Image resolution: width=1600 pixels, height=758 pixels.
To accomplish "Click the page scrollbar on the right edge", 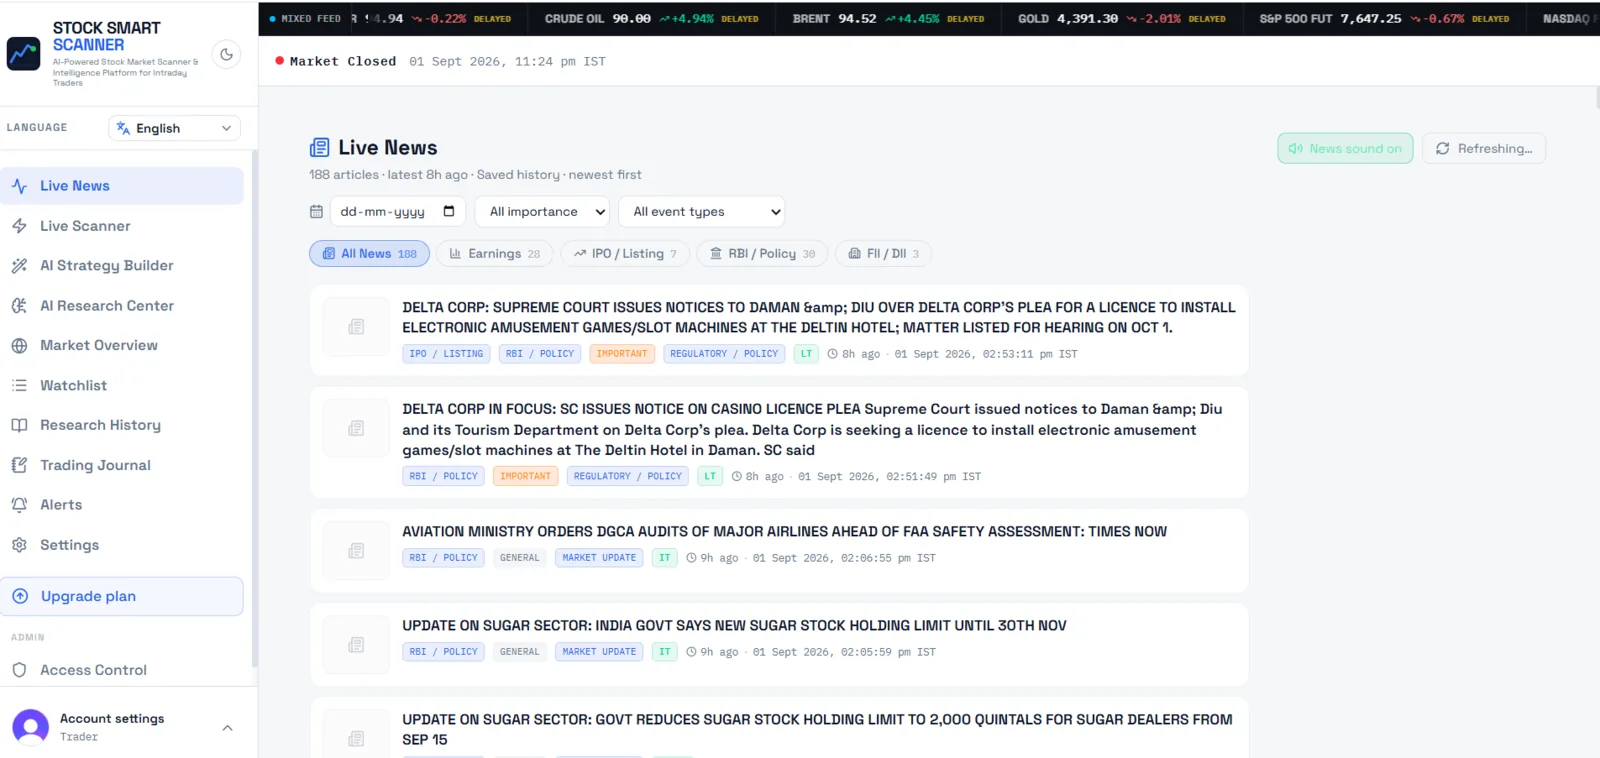I will 1597,98.
